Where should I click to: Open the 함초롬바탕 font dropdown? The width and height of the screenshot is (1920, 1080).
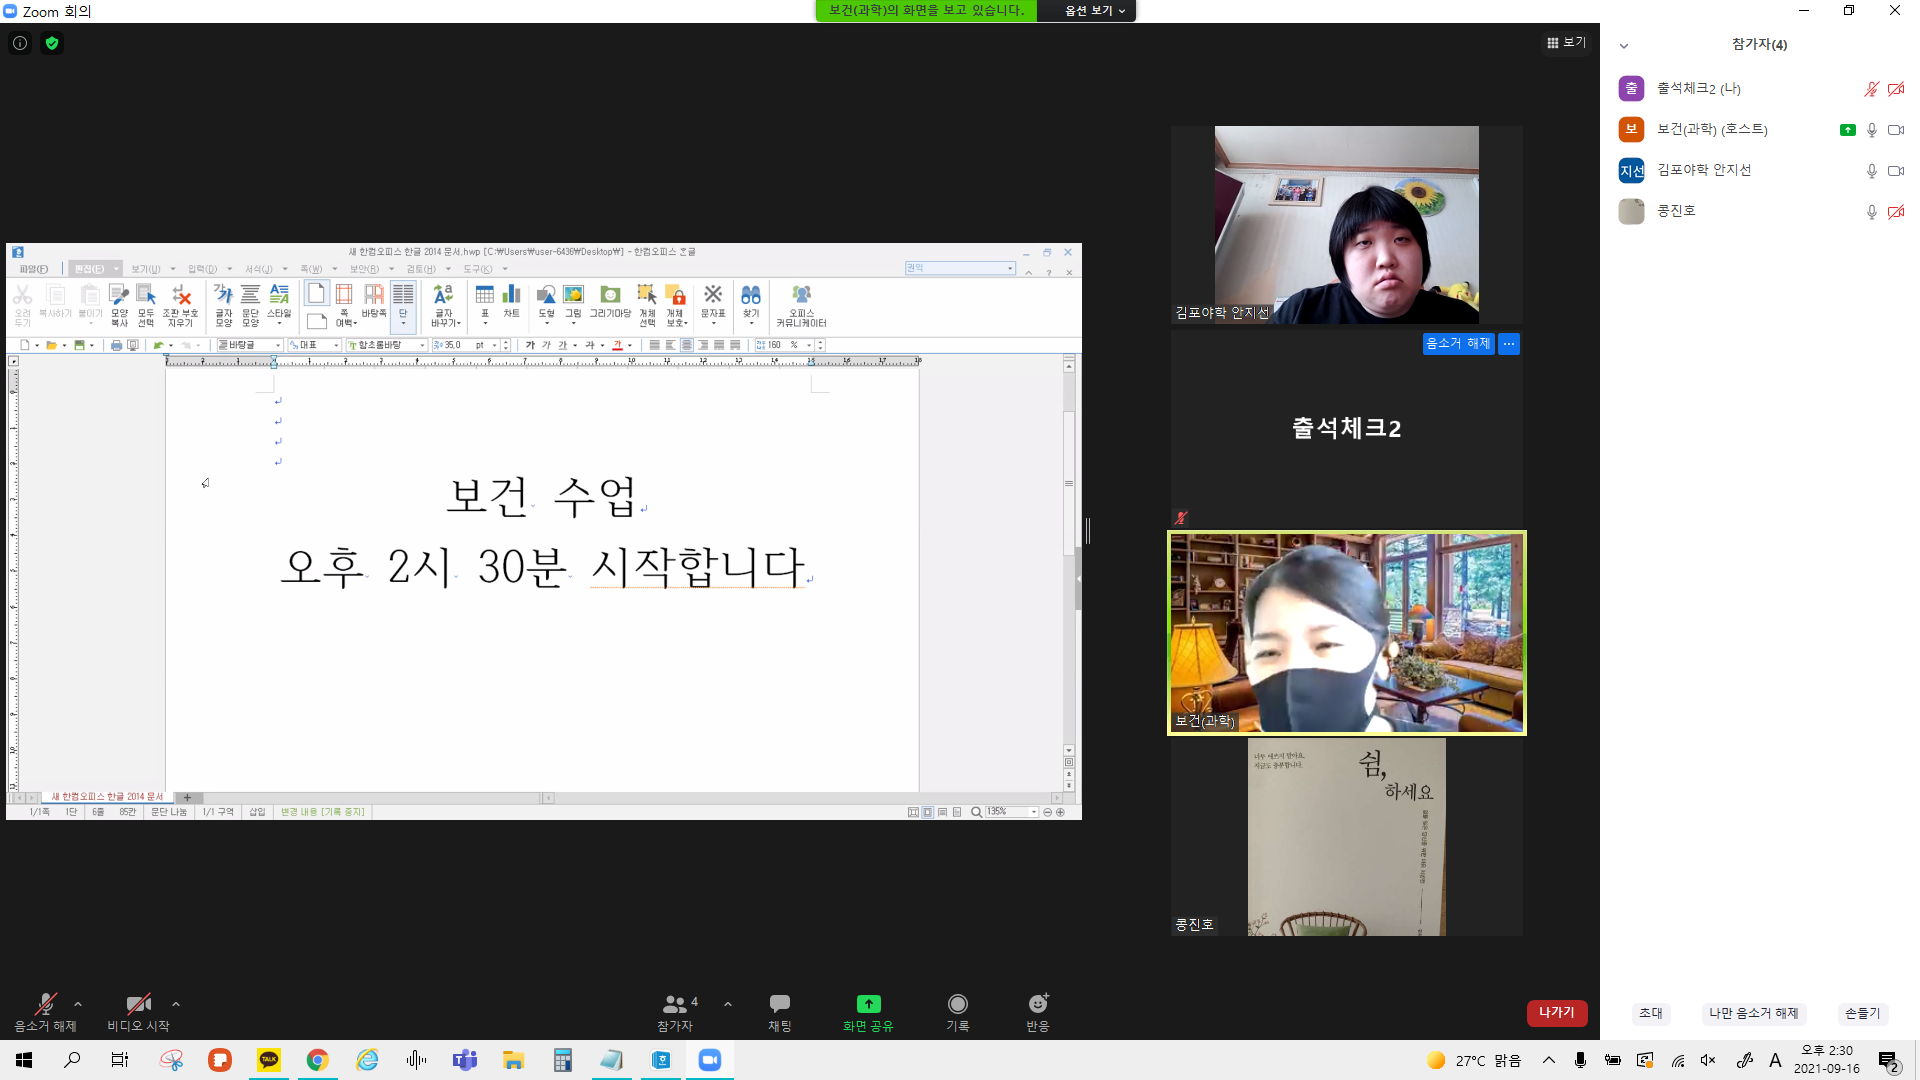pos(387,345)
